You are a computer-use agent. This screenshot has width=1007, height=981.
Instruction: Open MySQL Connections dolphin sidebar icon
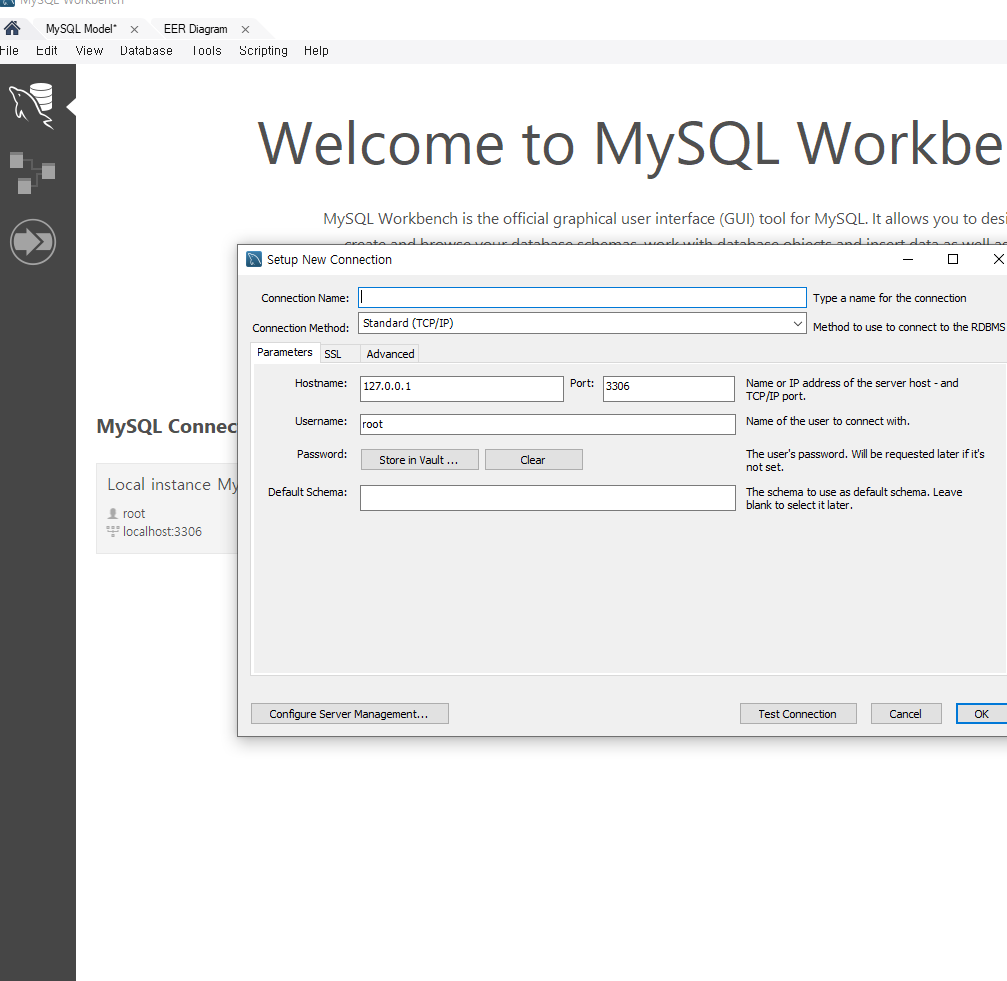(31, 106)
